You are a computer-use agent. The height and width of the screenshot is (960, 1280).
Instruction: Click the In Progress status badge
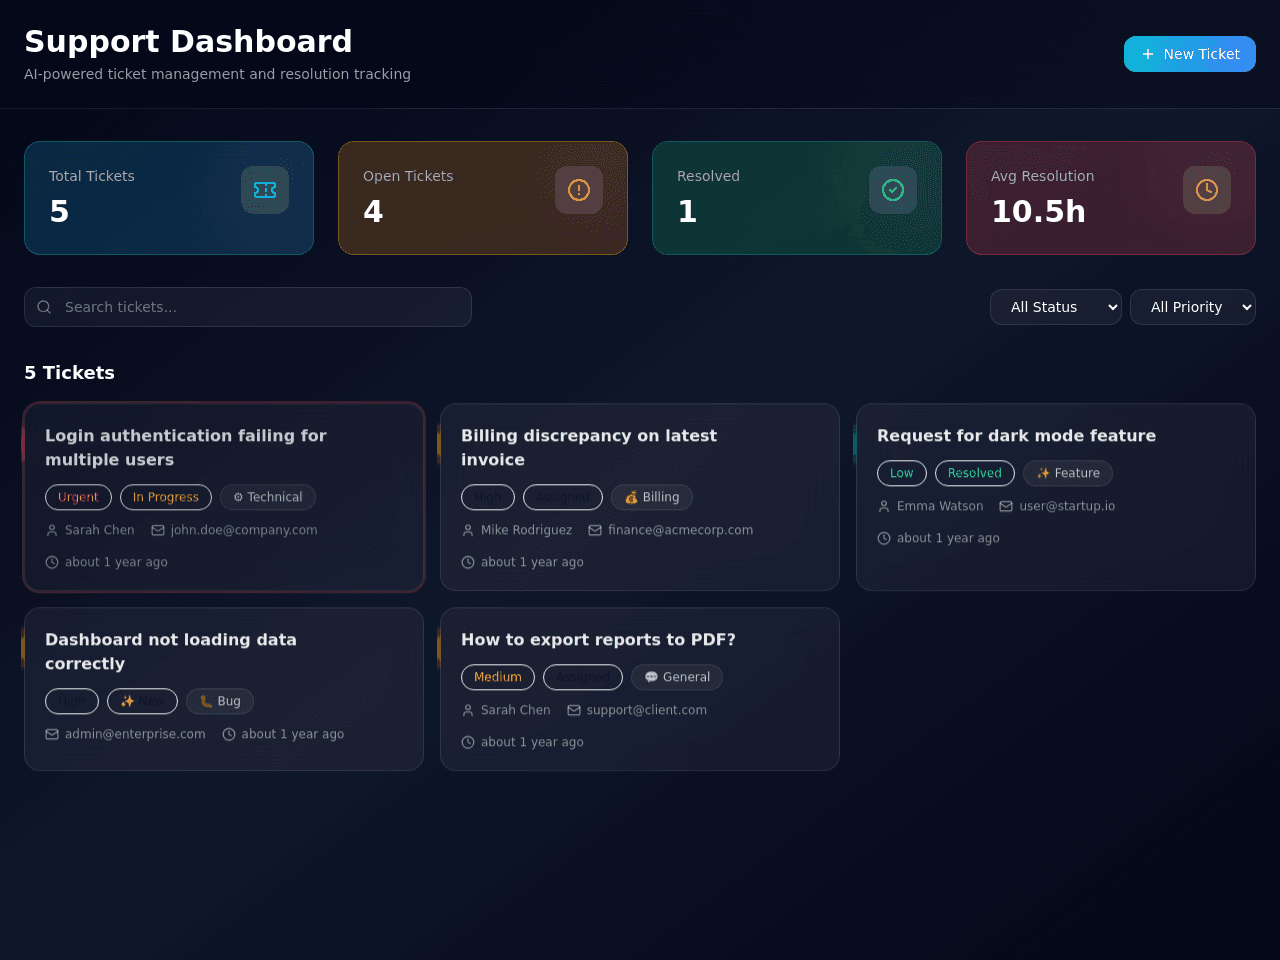166,497
